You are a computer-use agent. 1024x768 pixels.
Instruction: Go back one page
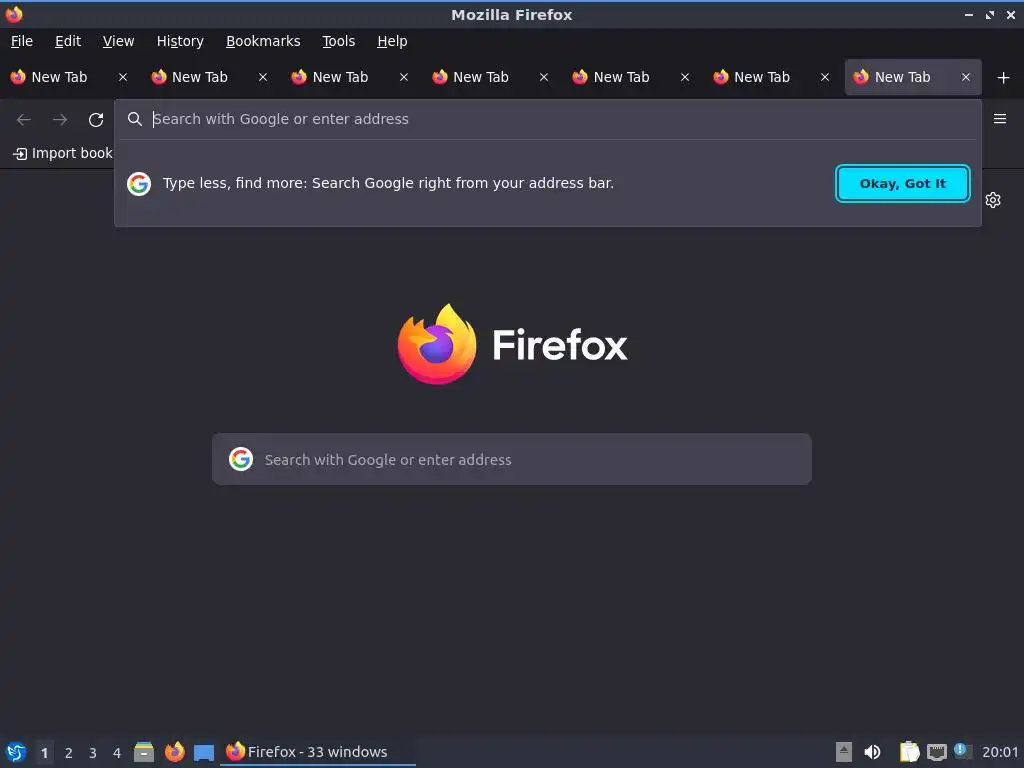[24, 120]
